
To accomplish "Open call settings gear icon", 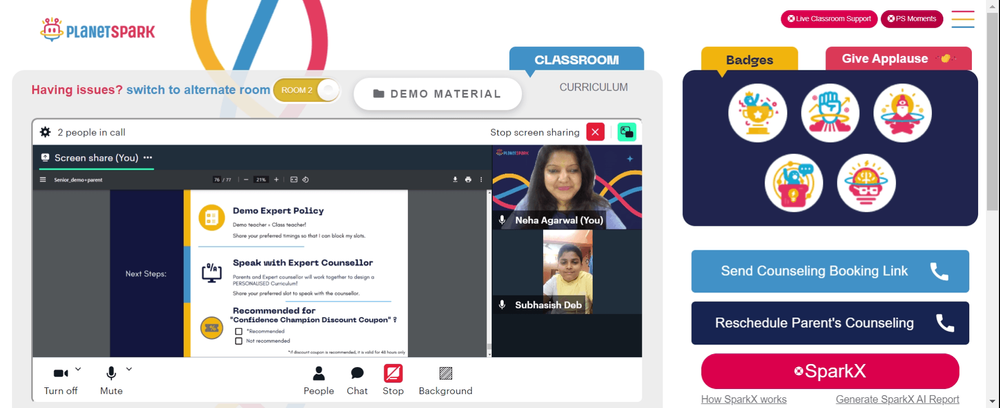I will pos(45,132).
